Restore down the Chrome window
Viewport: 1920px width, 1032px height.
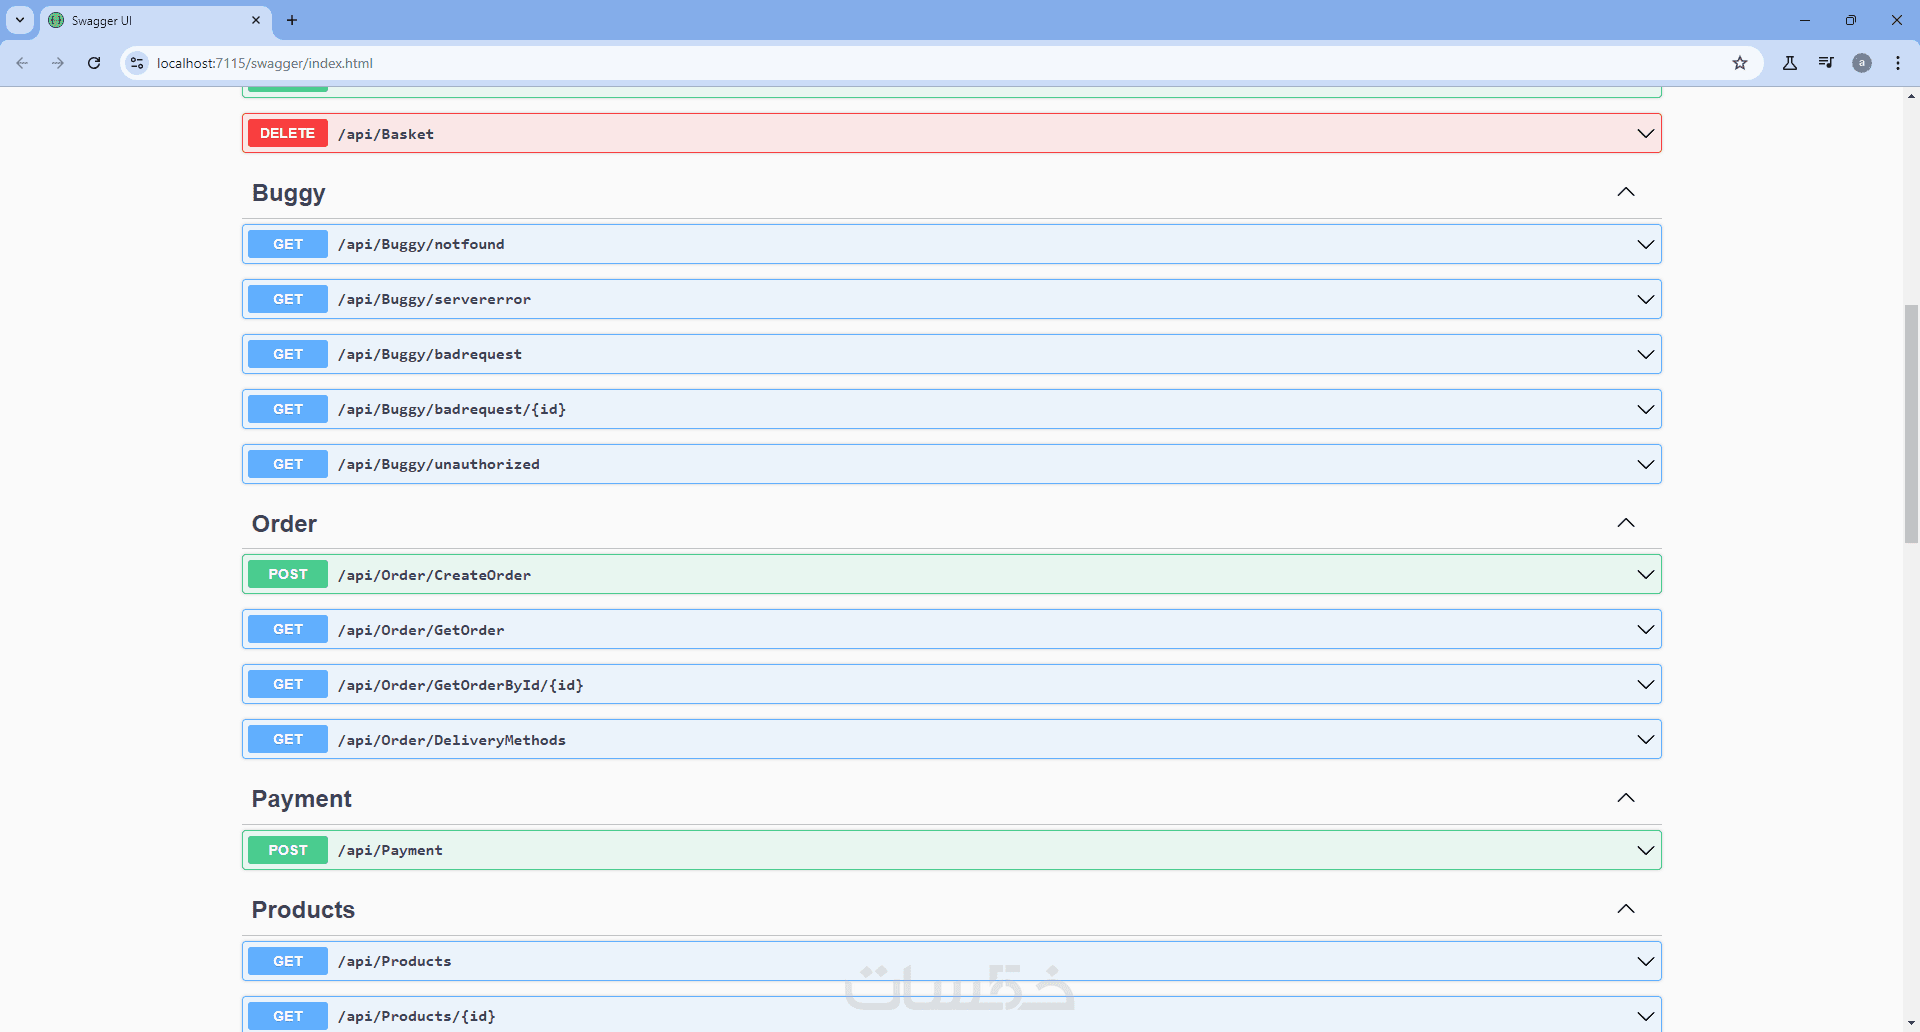click(1851, 20)
